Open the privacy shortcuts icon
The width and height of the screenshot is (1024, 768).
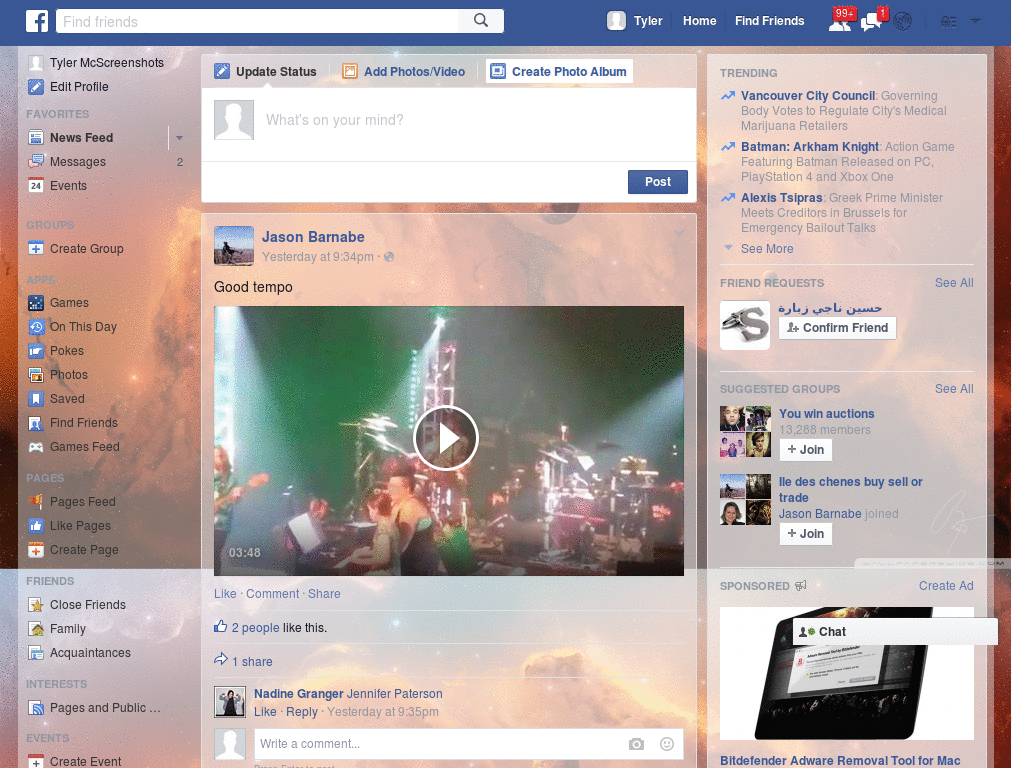point(948,22)
